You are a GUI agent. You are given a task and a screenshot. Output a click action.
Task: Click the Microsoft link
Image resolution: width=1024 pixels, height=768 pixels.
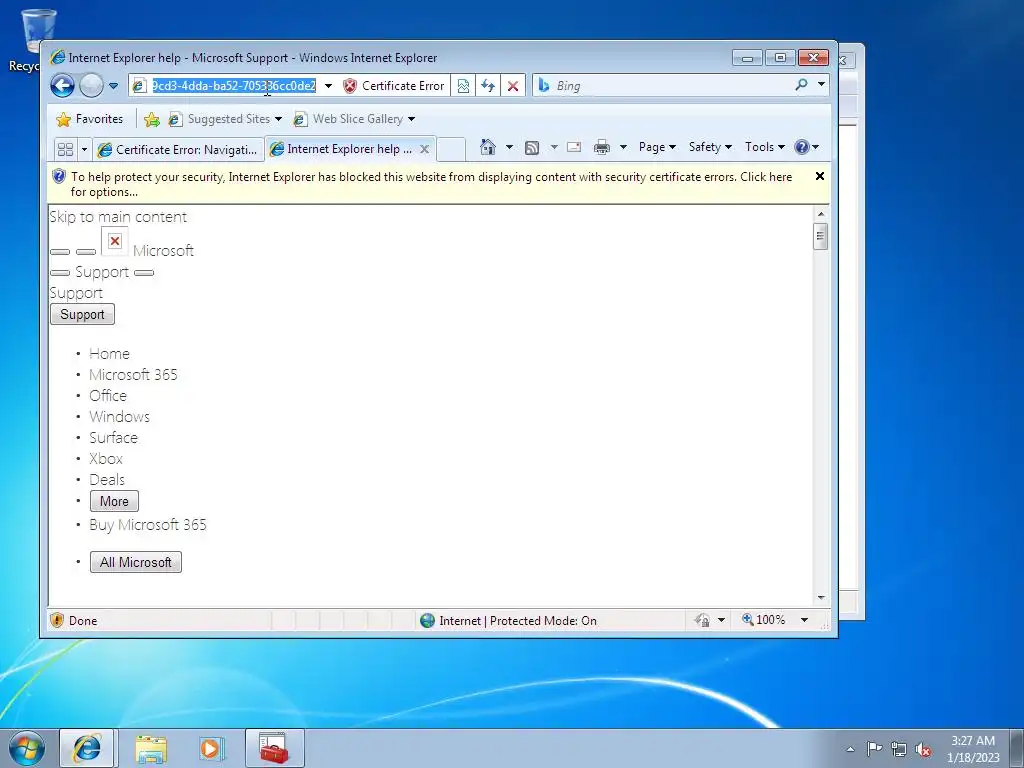tap(163, 251)
